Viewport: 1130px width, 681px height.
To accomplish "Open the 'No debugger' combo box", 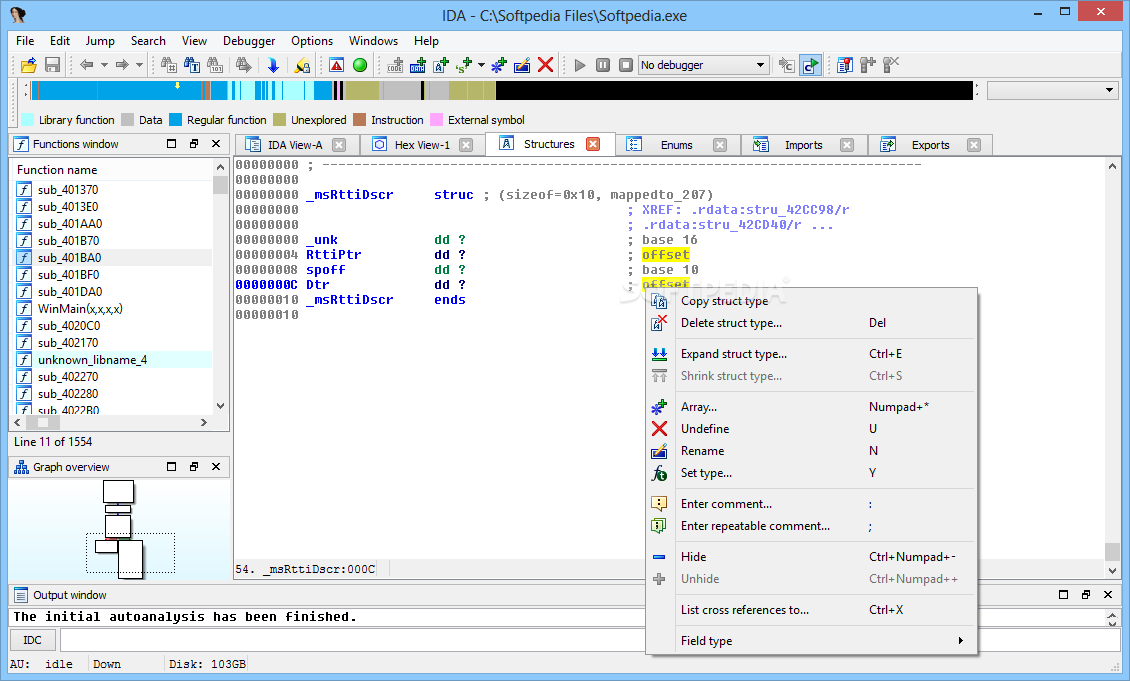I will (x=703, y=65).
